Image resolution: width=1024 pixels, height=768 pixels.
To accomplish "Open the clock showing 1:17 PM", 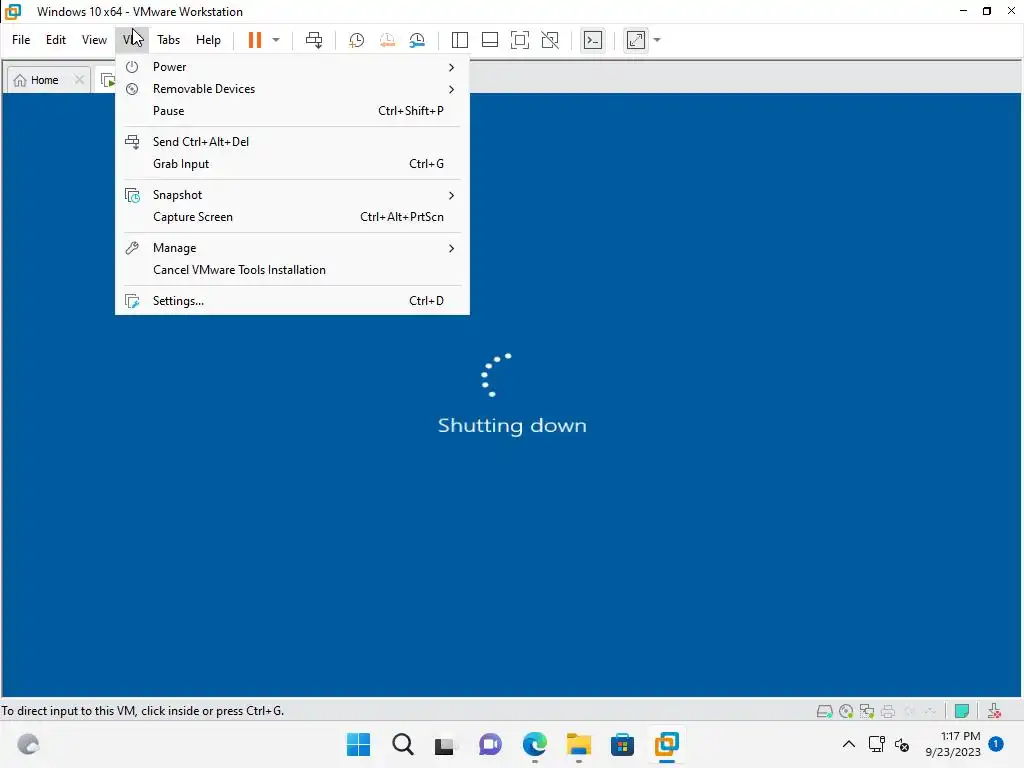I will point(953,744).
